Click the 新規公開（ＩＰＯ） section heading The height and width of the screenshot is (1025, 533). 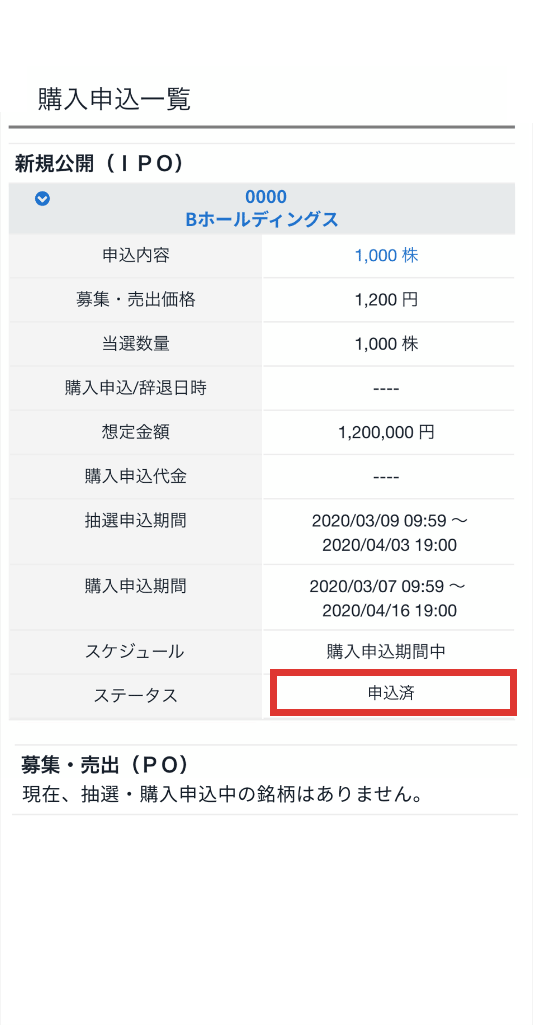pyautogui.click(x=98, y=164)
